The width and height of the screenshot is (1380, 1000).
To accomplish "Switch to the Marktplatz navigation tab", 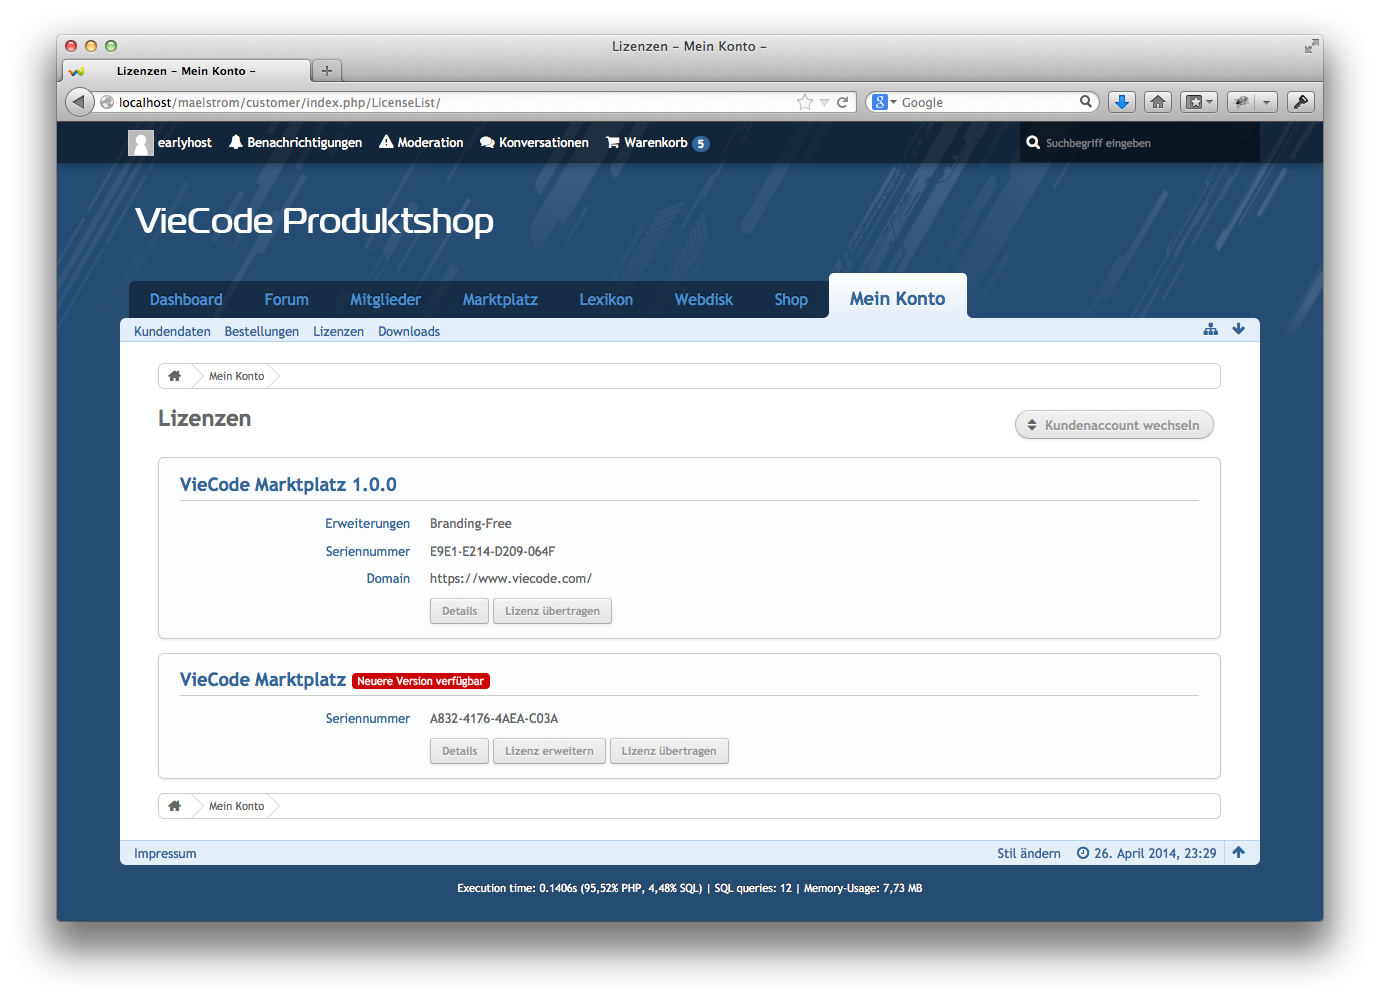I will (500, 300).
